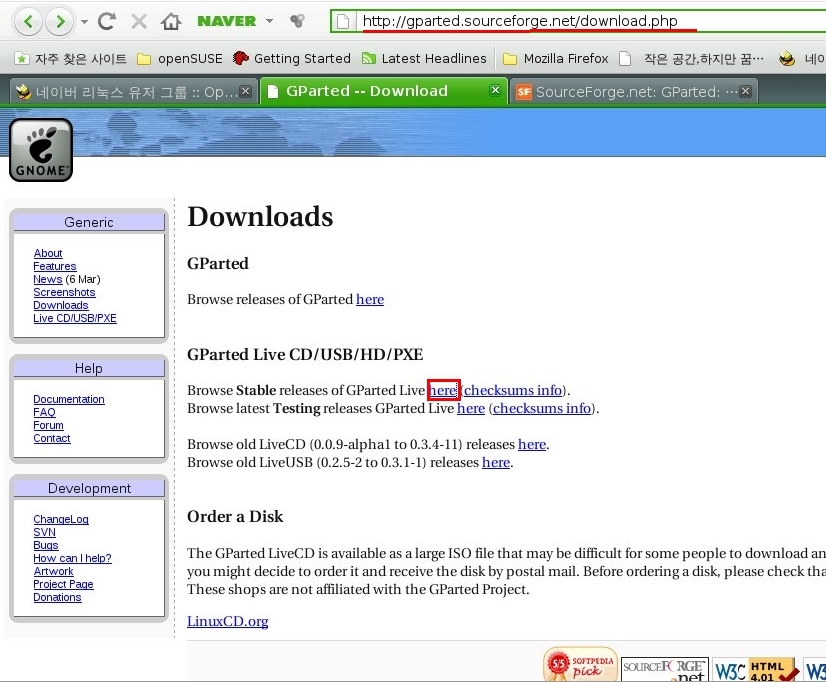Open the LinuxCD.org link
The image size is (826, 682).
point(228,621)
